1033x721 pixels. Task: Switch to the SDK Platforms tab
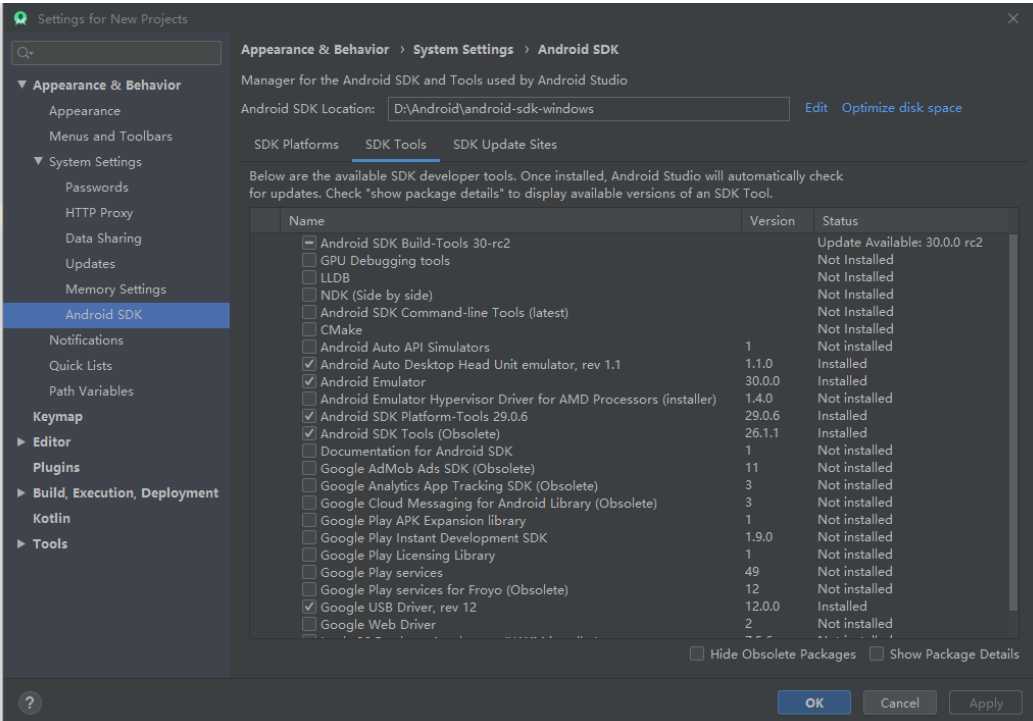(x=296, y=144)
